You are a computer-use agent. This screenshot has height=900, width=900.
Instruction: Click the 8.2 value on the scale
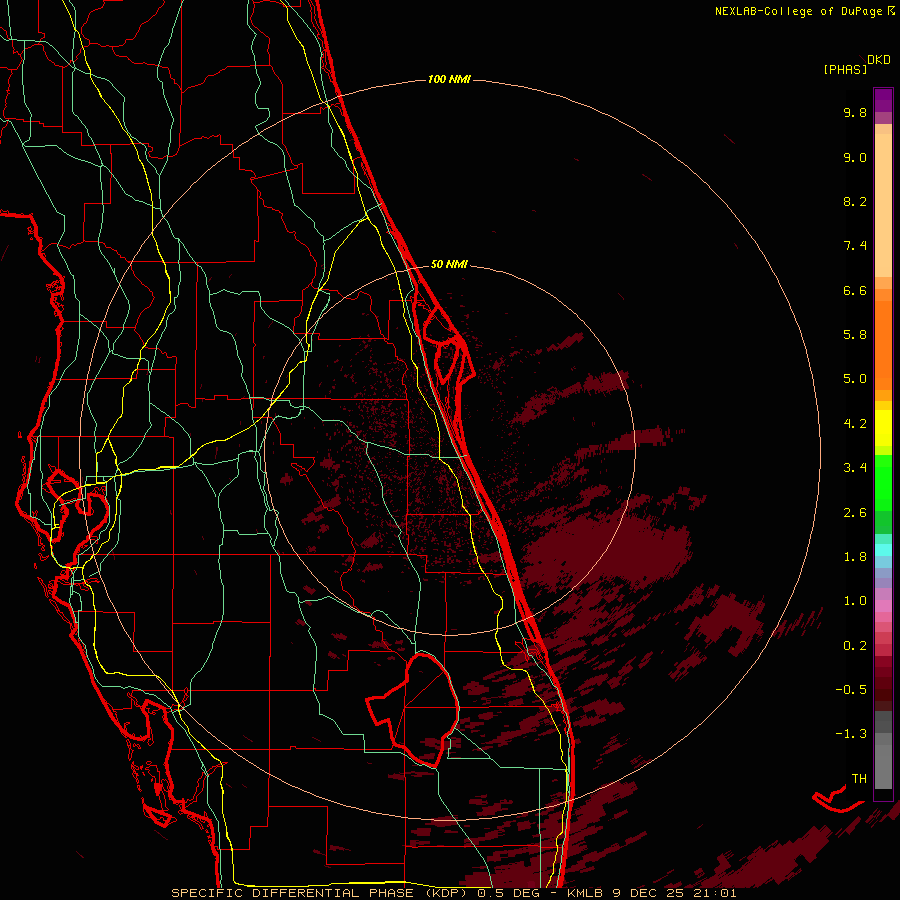(855, 201)
